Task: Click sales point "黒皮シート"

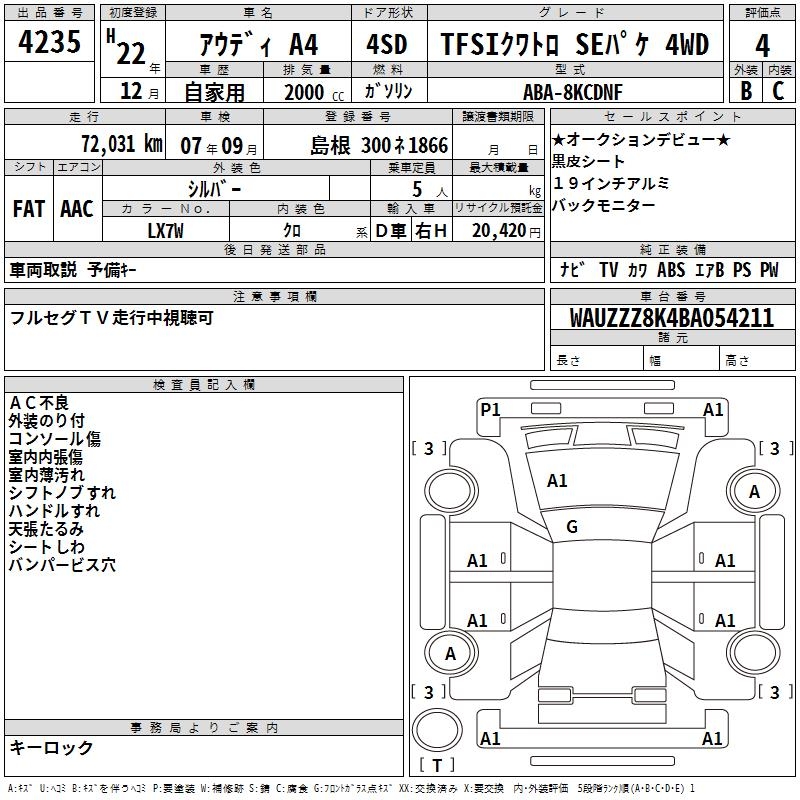Action: [588, 161]
